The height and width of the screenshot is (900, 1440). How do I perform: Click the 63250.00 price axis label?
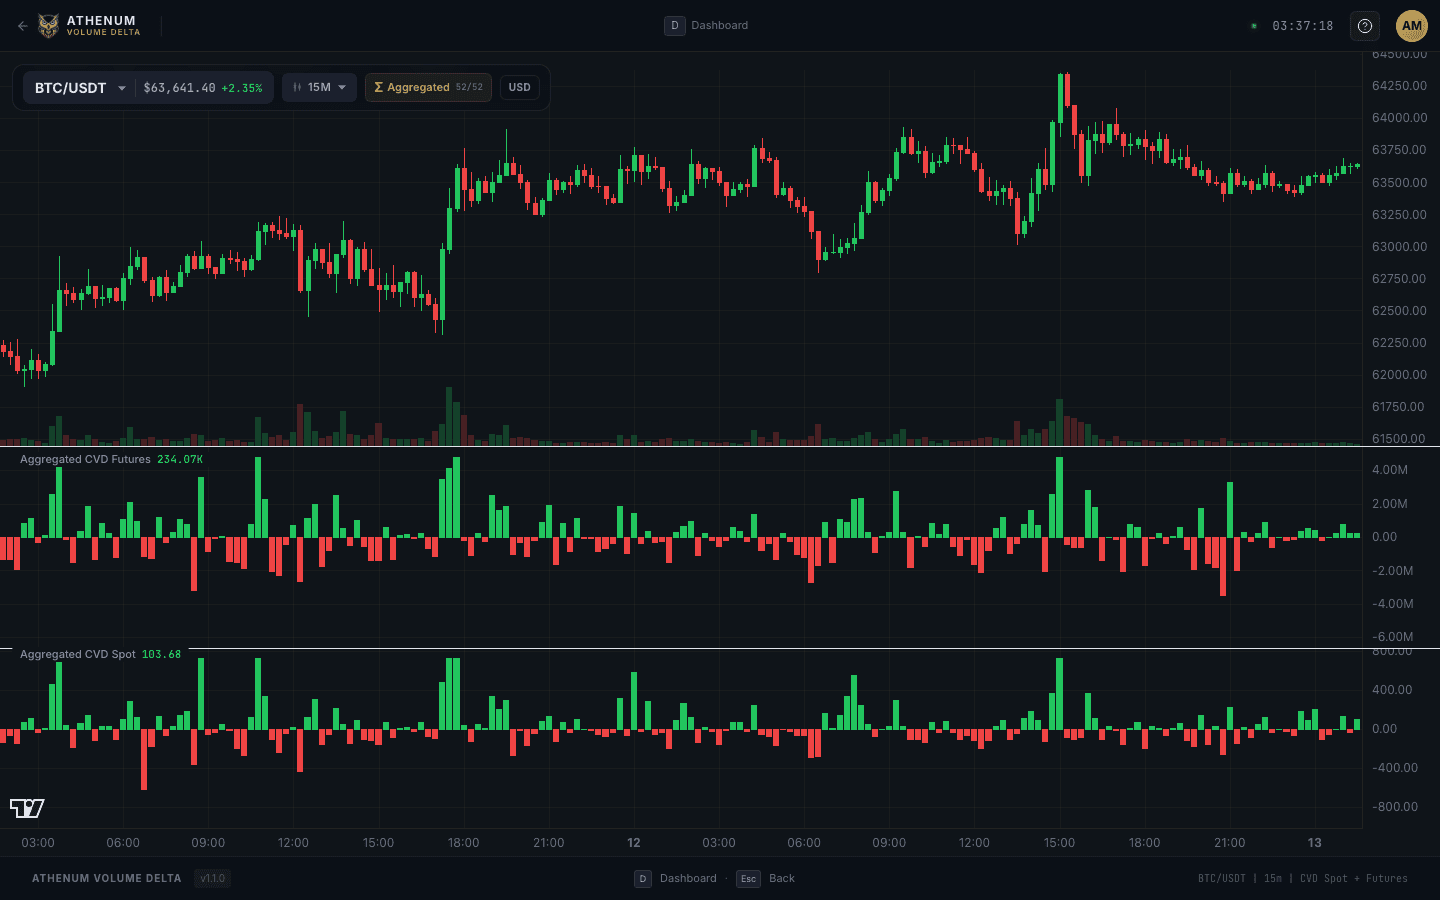1399,215
